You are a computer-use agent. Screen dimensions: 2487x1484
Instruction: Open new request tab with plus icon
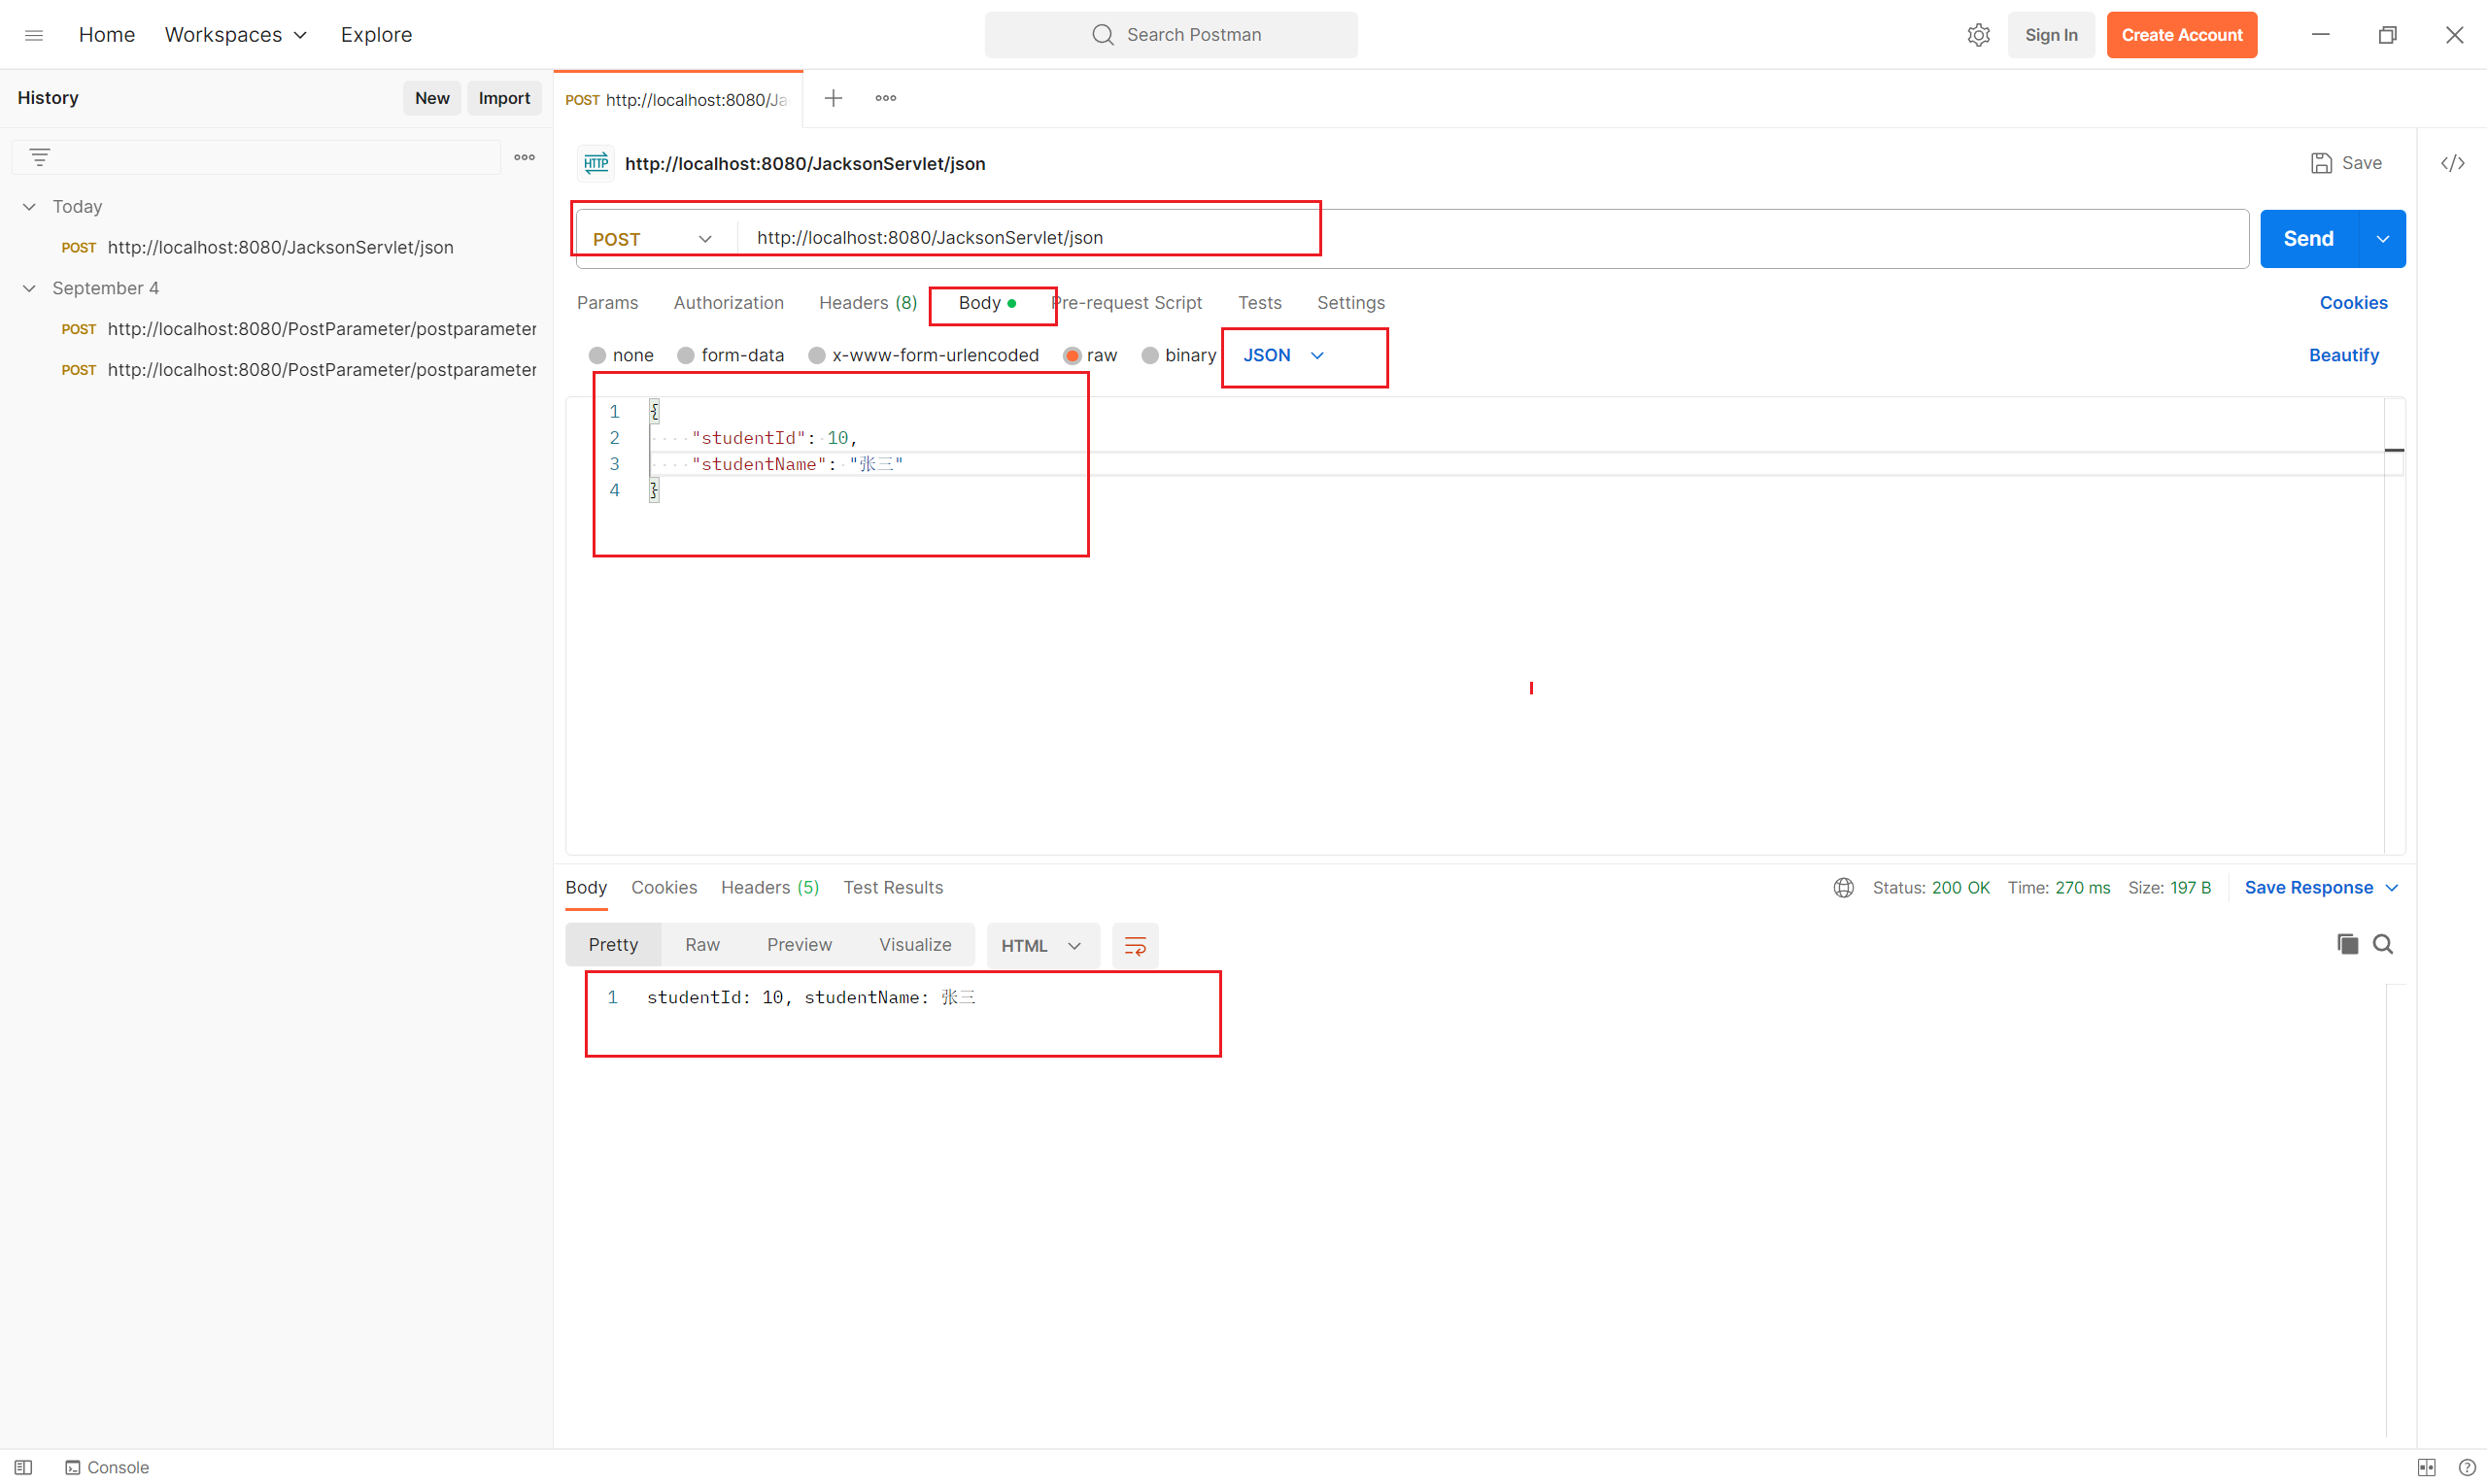(x=832, y=98)
